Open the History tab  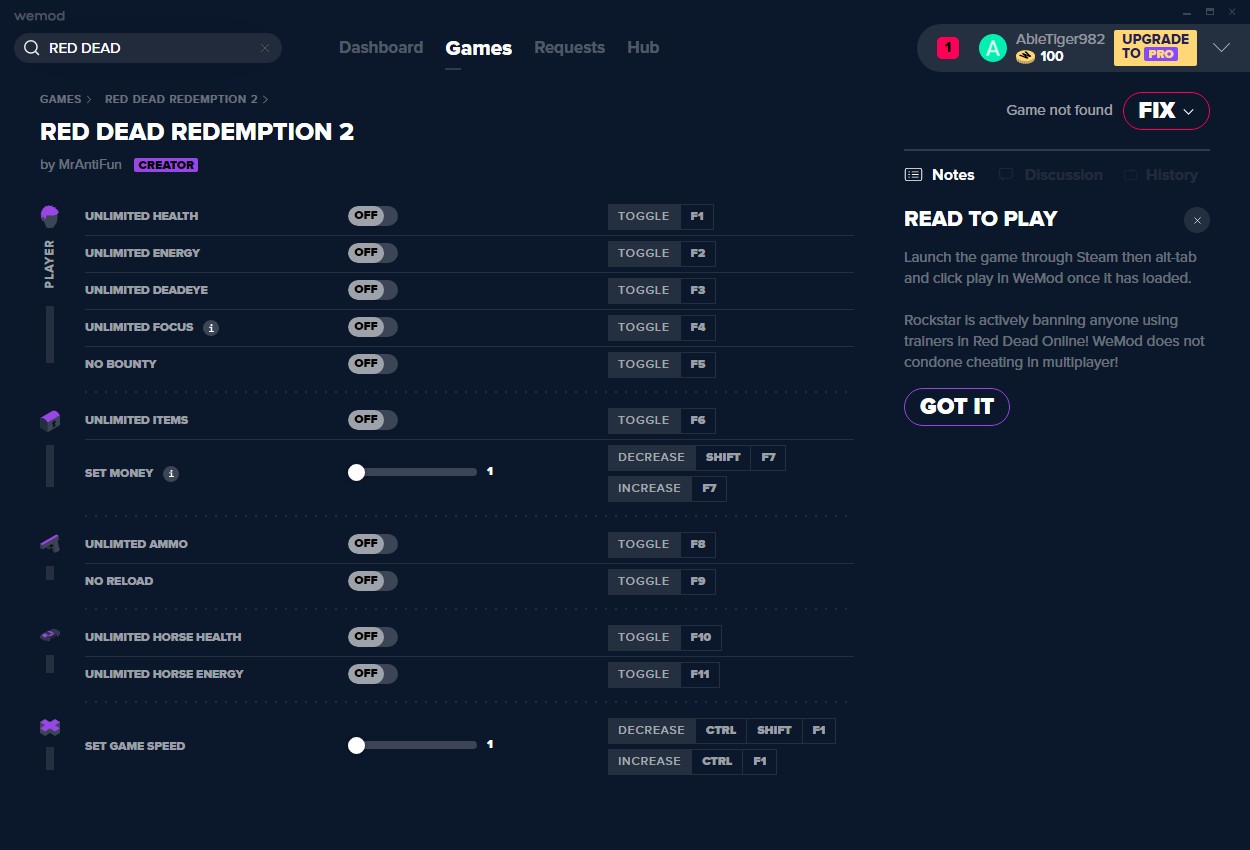pyautogui.click(x=1160, y=175)
